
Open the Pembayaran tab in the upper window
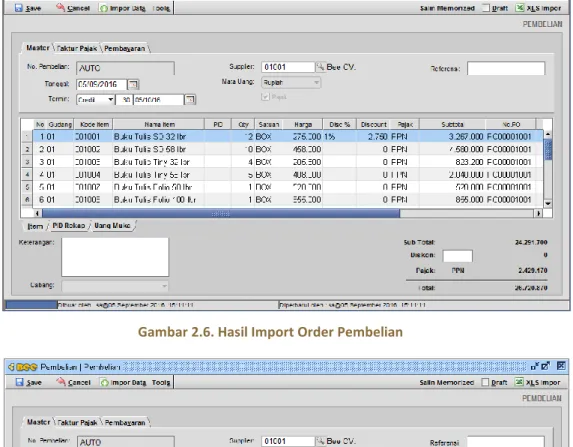(125, 48)
